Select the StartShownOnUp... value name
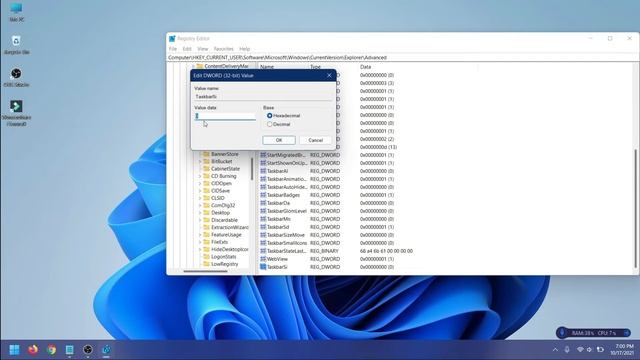 [x=287, y=163]
